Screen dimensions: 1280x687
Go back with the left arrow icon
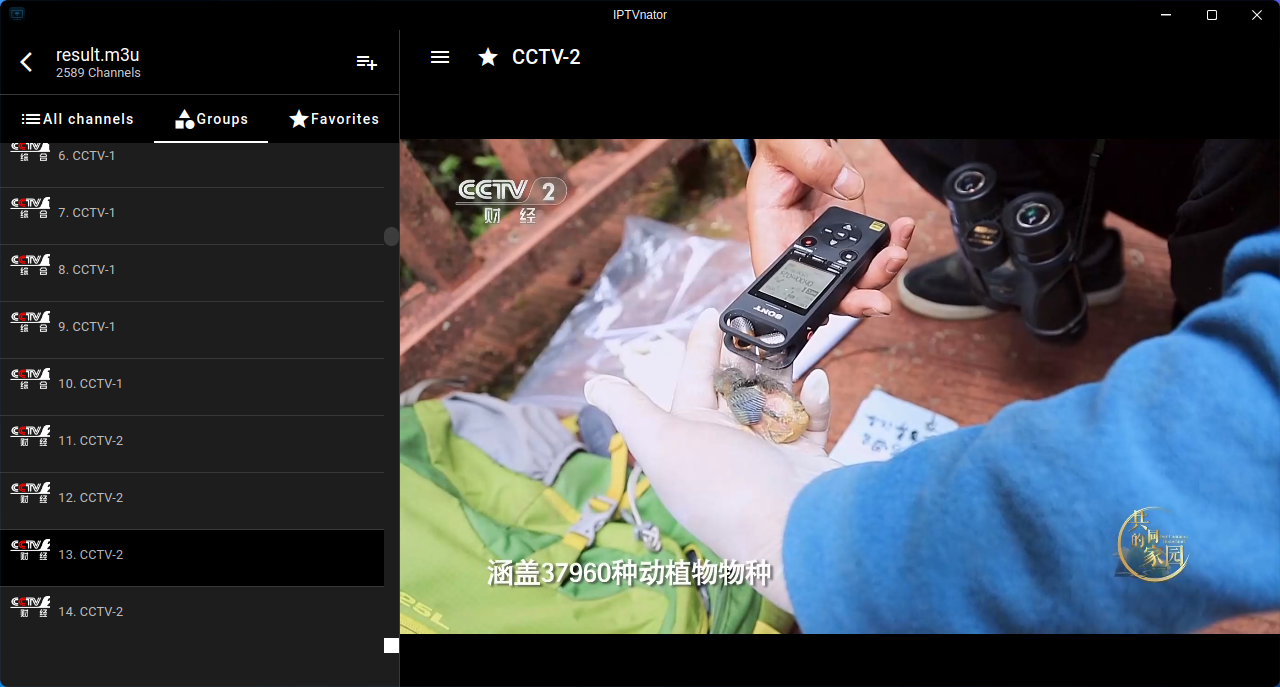pyautogui.click(x=26, y=62)
